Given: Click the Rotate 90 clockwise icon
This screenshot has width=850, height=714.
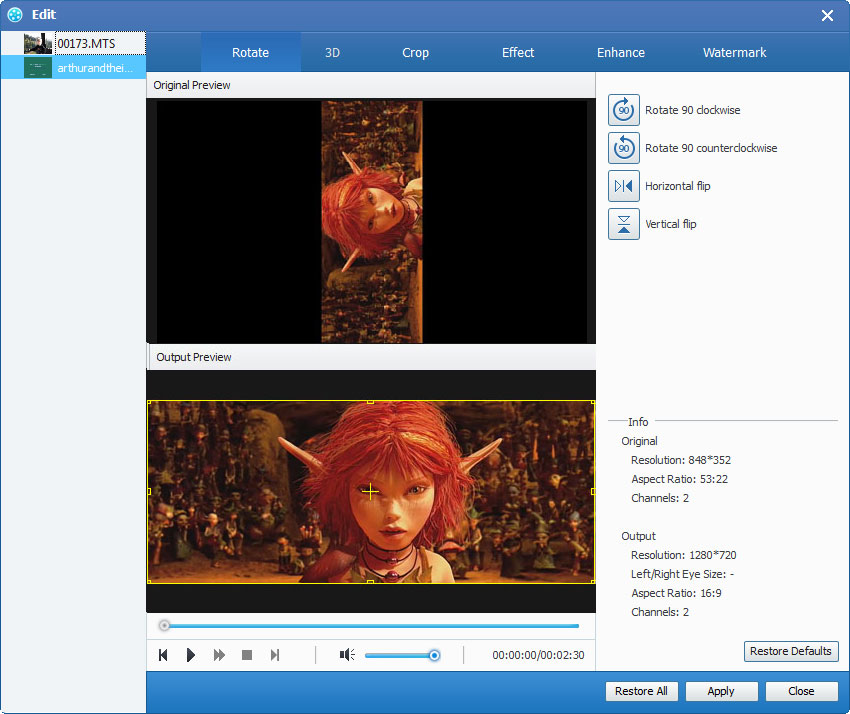Looking at the screenshot, I should coord(623,110).
